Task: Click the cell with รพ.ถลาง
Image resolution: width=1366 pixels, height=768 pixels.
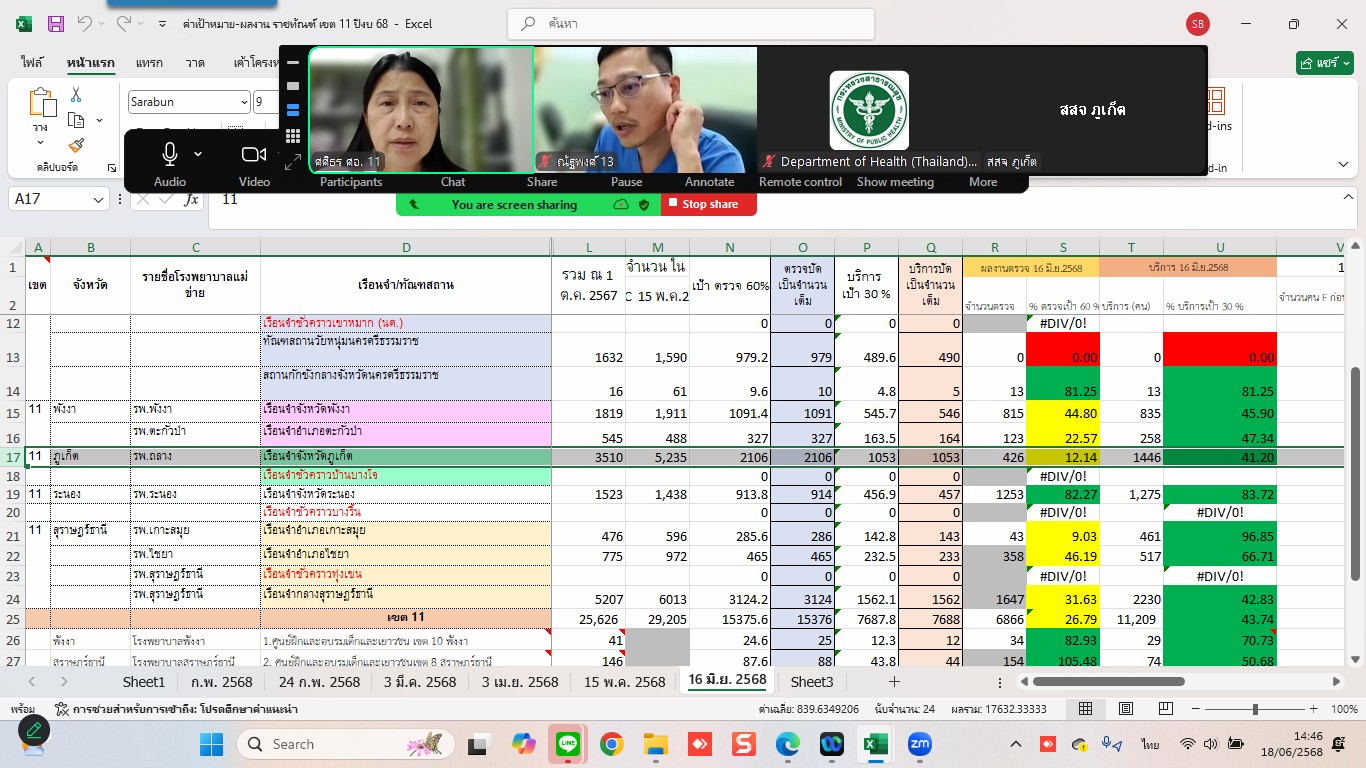Action: pos(195,456)
